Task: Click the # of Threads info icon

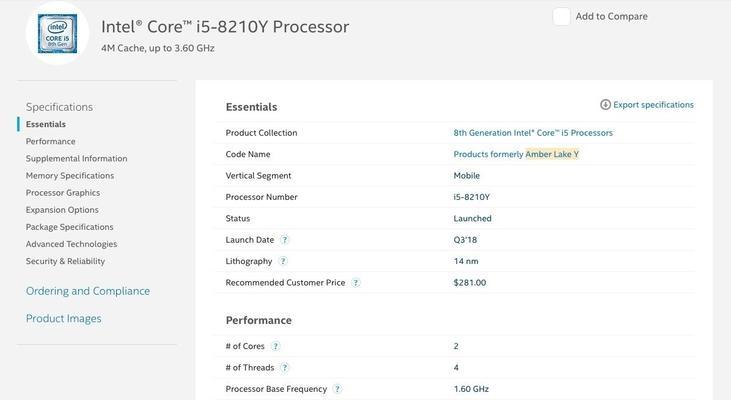Action: [285, 368]
